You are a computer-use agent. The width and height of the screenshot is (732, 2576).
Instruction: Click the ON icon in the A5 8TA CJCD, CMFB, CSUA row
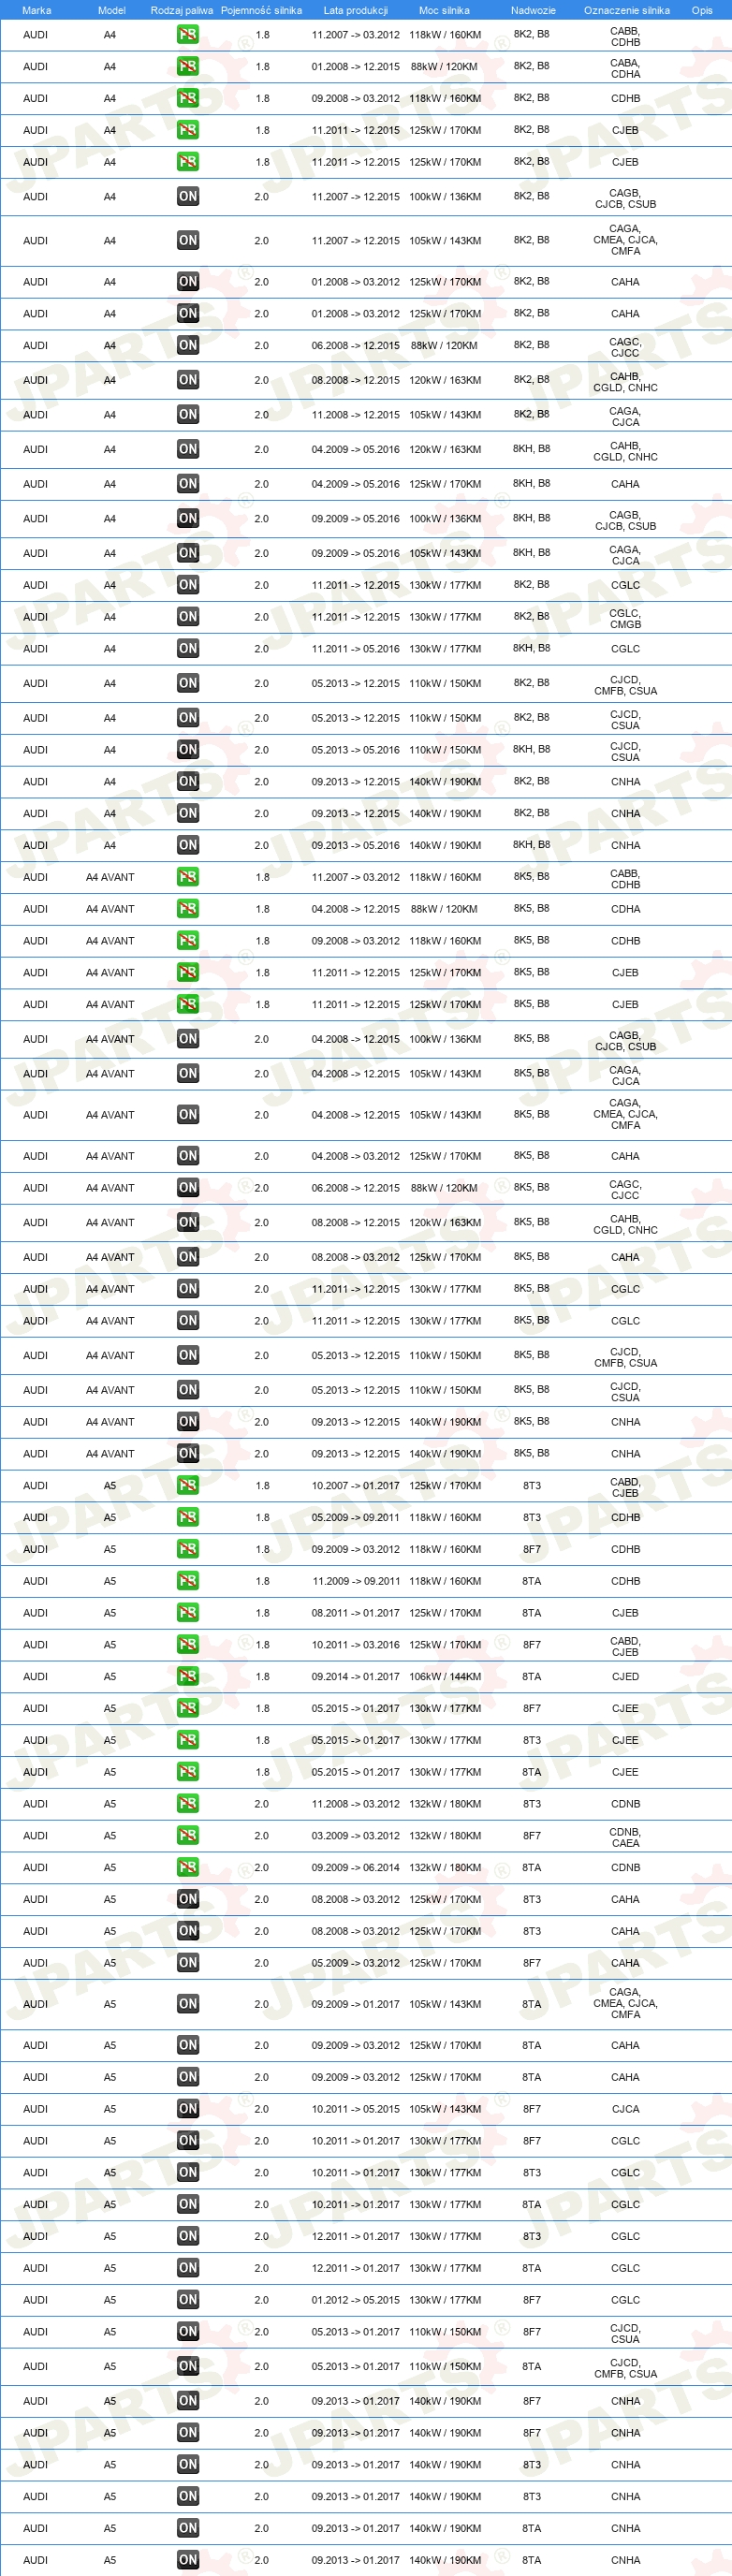point(188,2367)
